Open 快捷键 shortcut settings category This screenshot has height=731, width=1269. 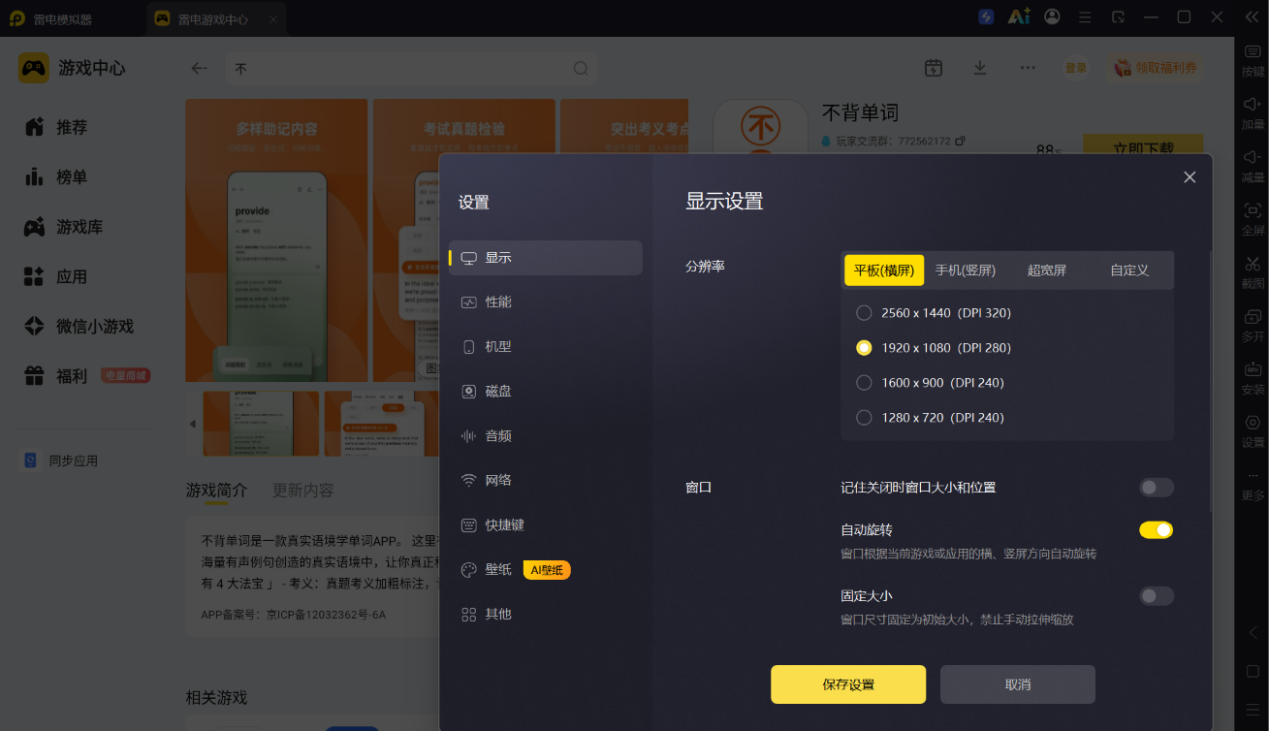(545, 525)
